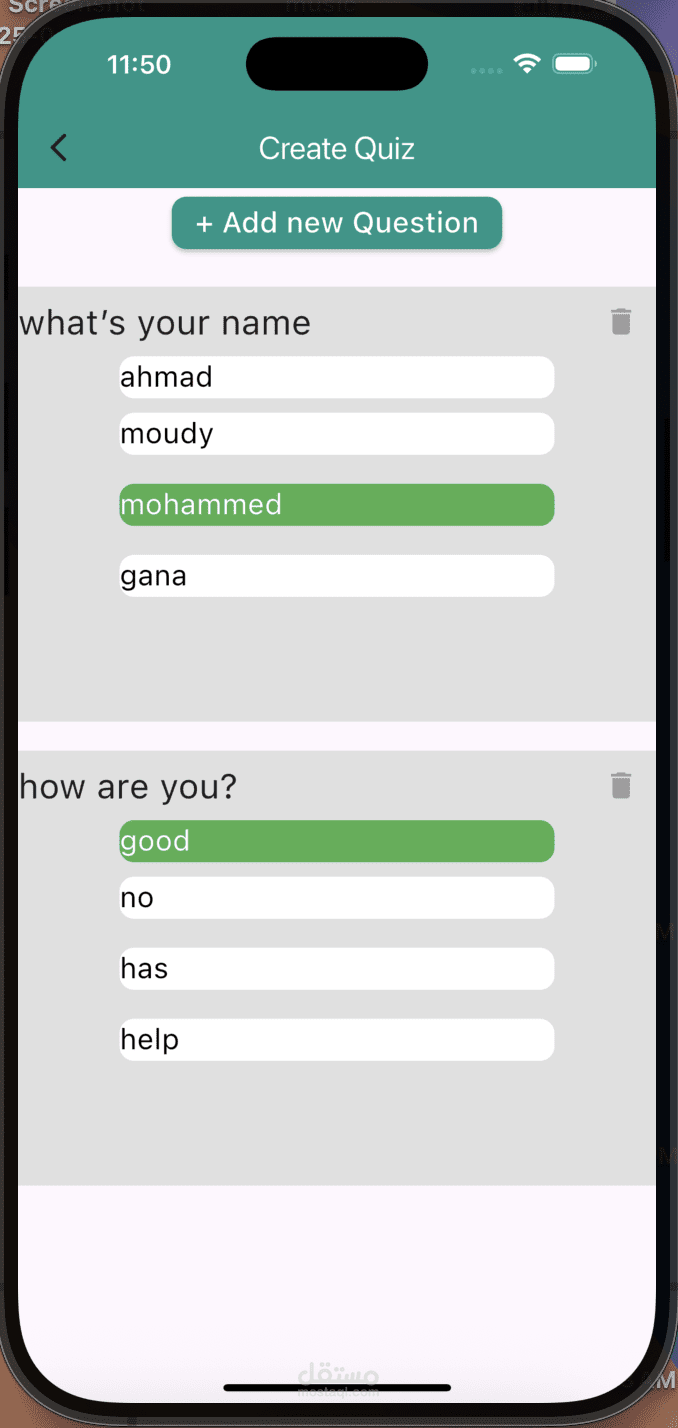This screenshot has width=678, height=1428.
Task: Tap the battery status icon
Action: coord(574,65)
